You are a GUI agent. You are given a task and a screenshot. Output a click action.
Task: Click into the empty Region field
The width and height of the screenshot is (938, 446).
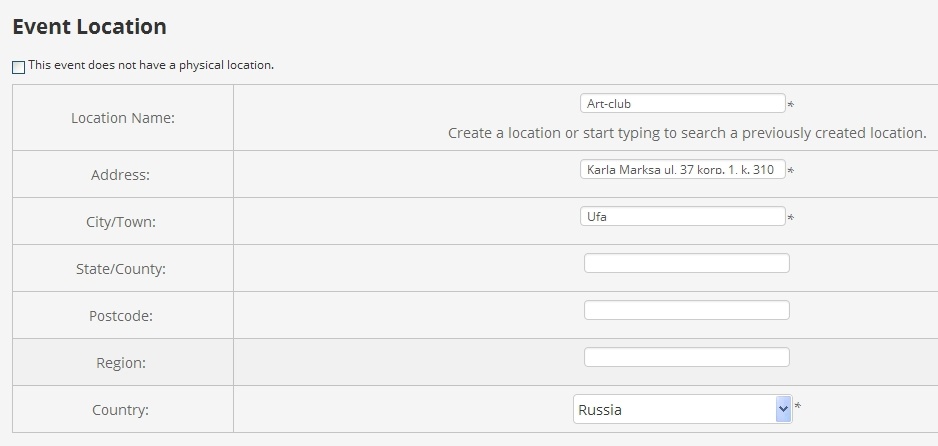pyautogui.click(x=686, y=357)
